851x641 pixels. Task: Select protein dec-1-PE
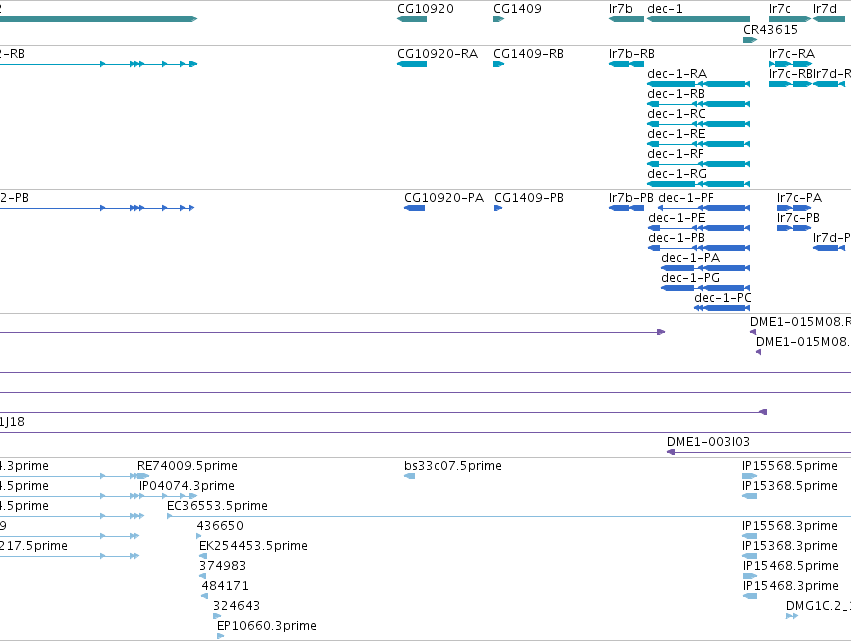coord(699,228)
